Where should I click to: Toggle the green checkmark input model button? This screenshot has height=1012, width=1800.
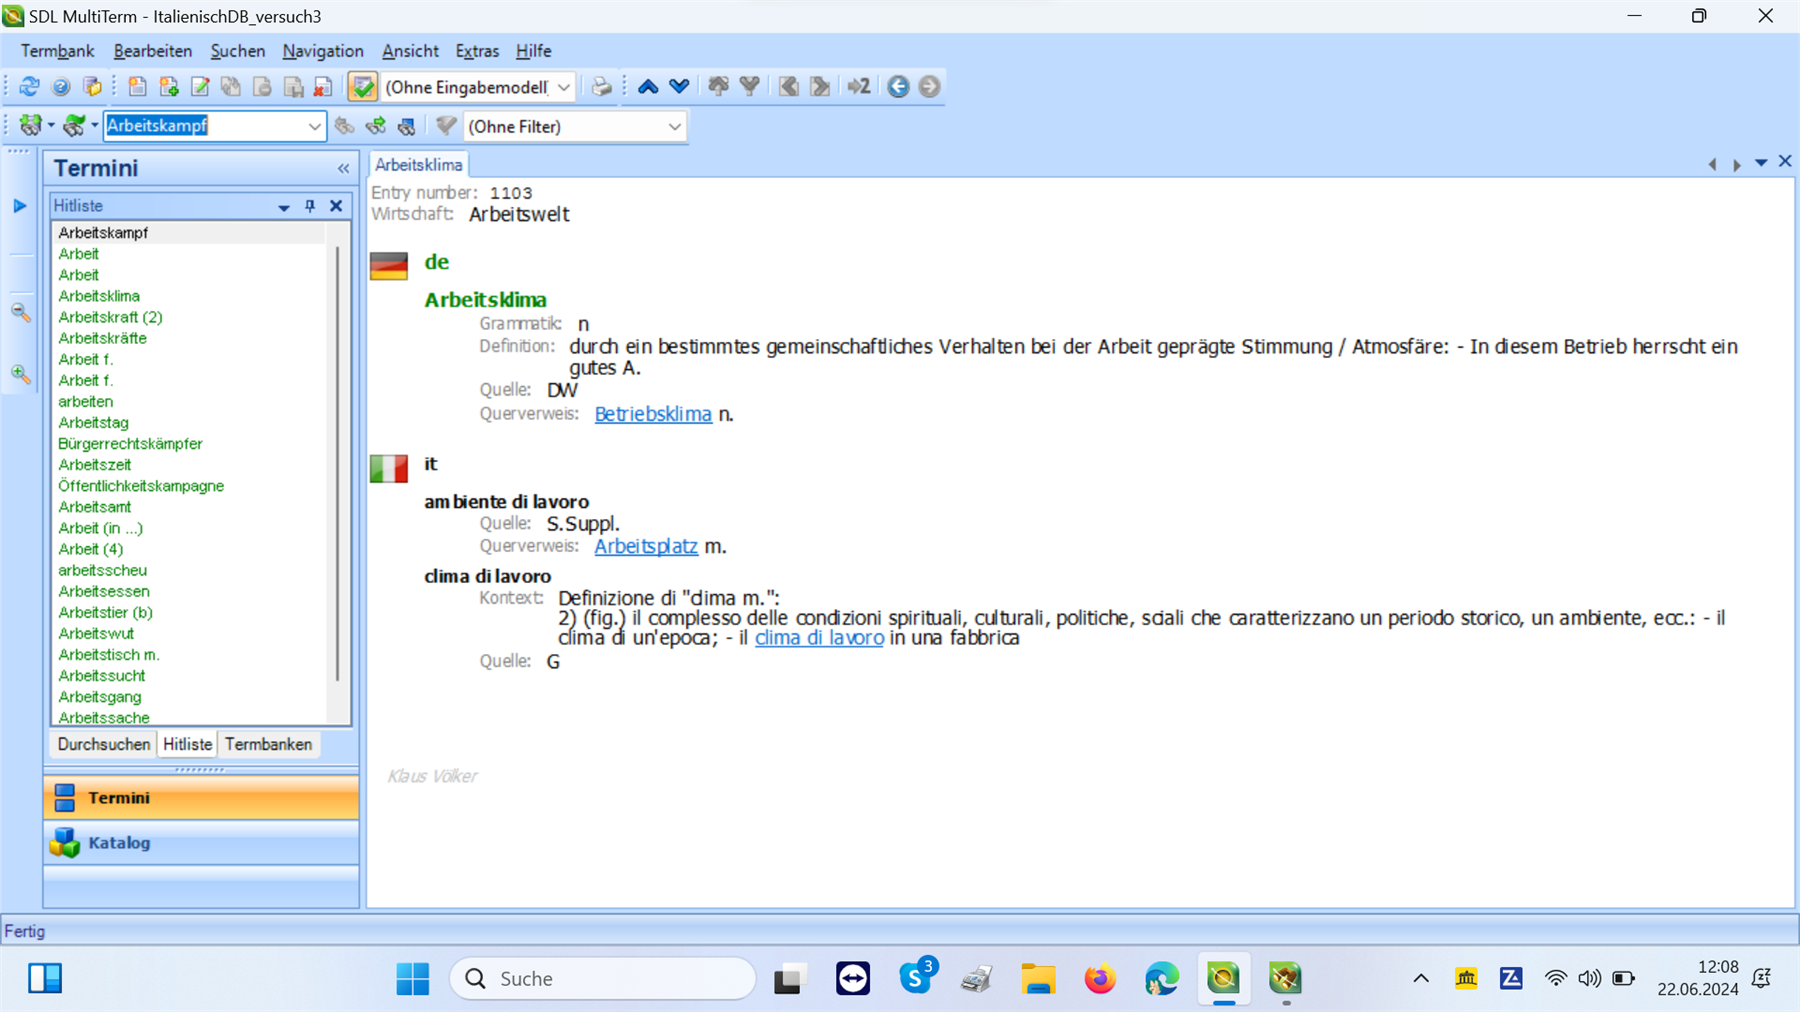(362, 87)
